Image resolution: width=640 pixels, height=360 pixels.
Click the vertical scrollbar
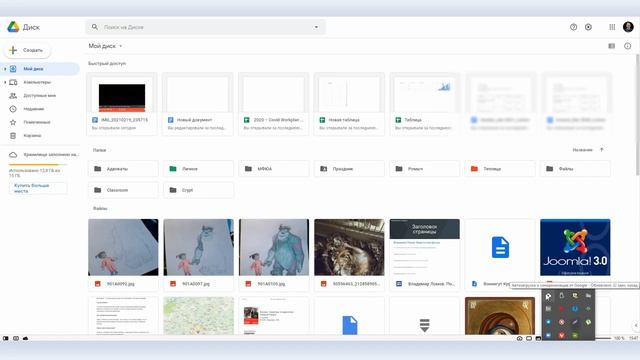tap(638, 115)
